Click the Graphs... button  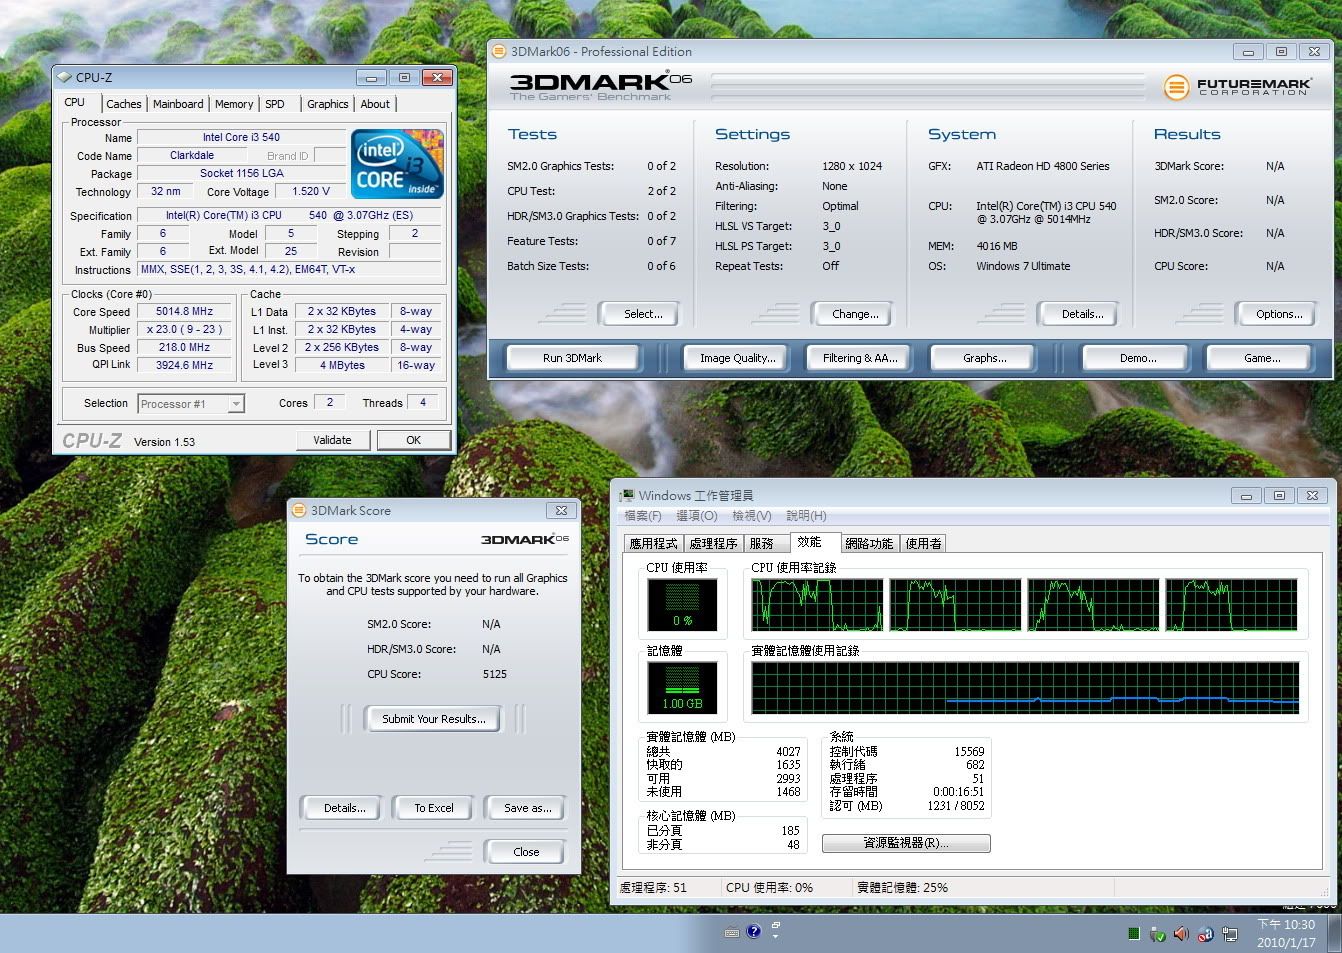point(985,358)
